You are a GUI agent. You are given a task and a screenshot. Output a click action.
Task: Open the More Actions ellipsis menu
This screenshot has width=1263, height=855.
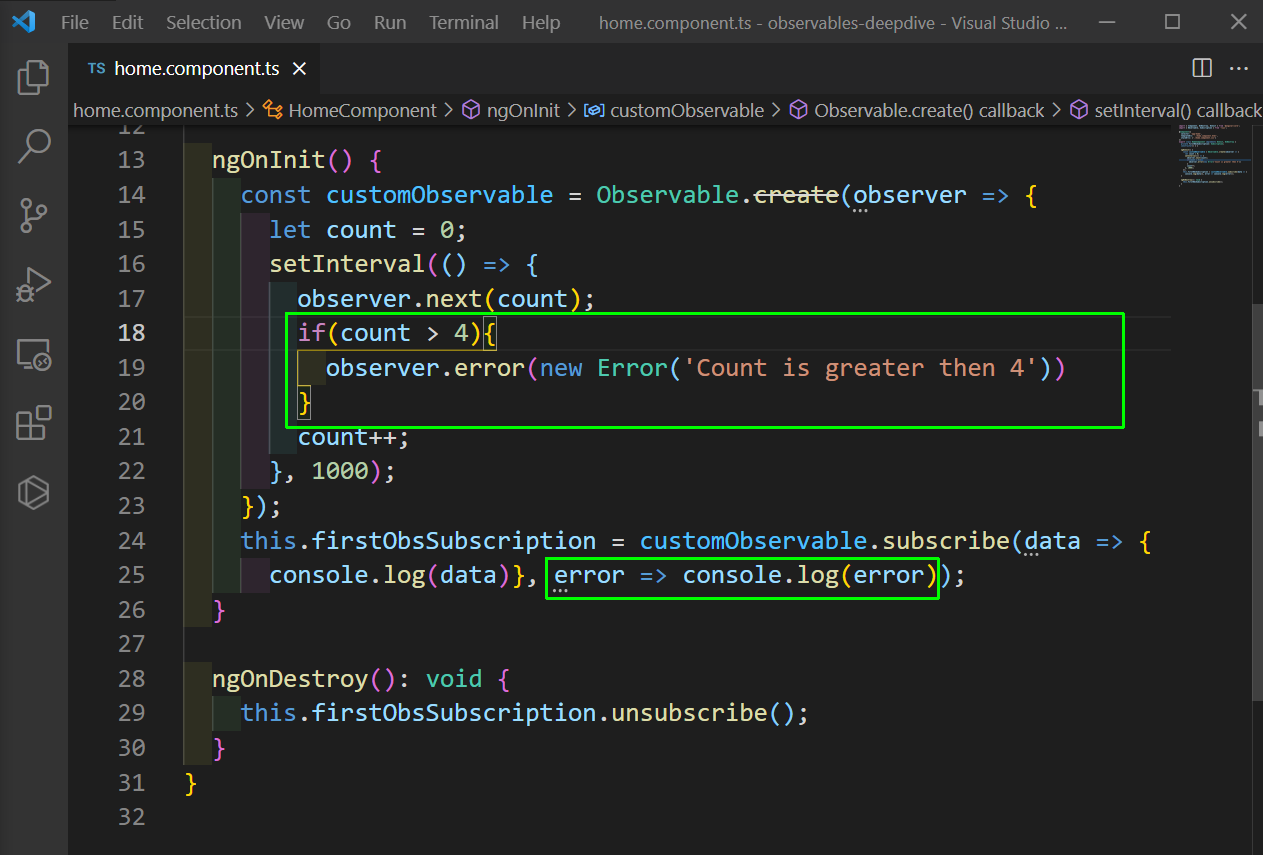[1239, 68]
